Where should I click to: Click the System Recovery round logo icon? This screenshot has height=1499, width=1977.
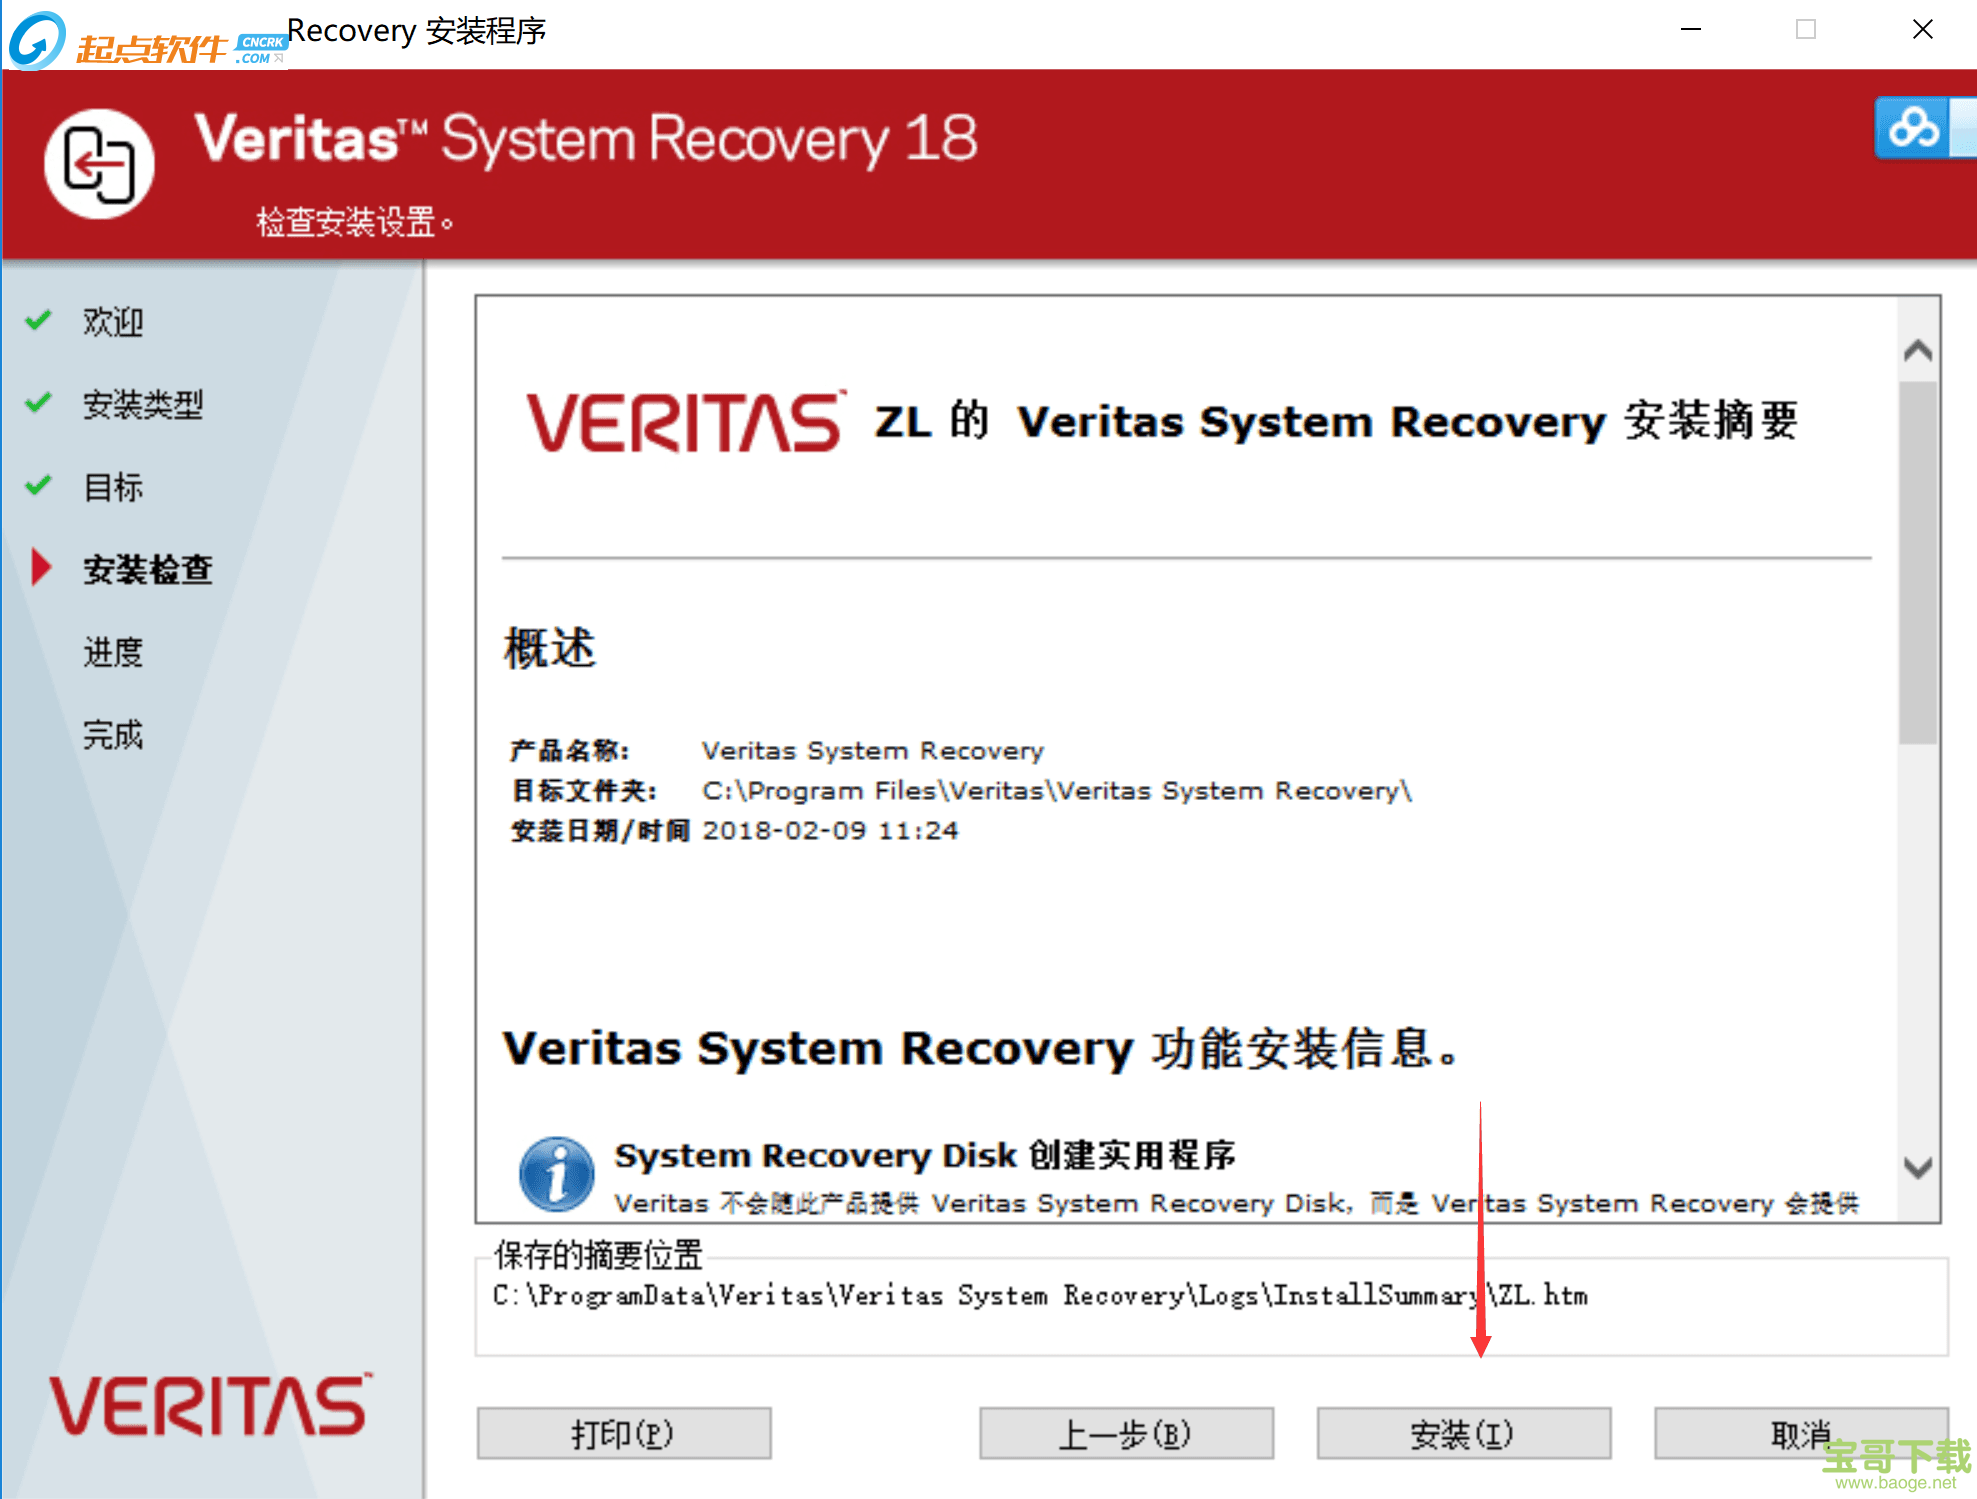[99, 164]
